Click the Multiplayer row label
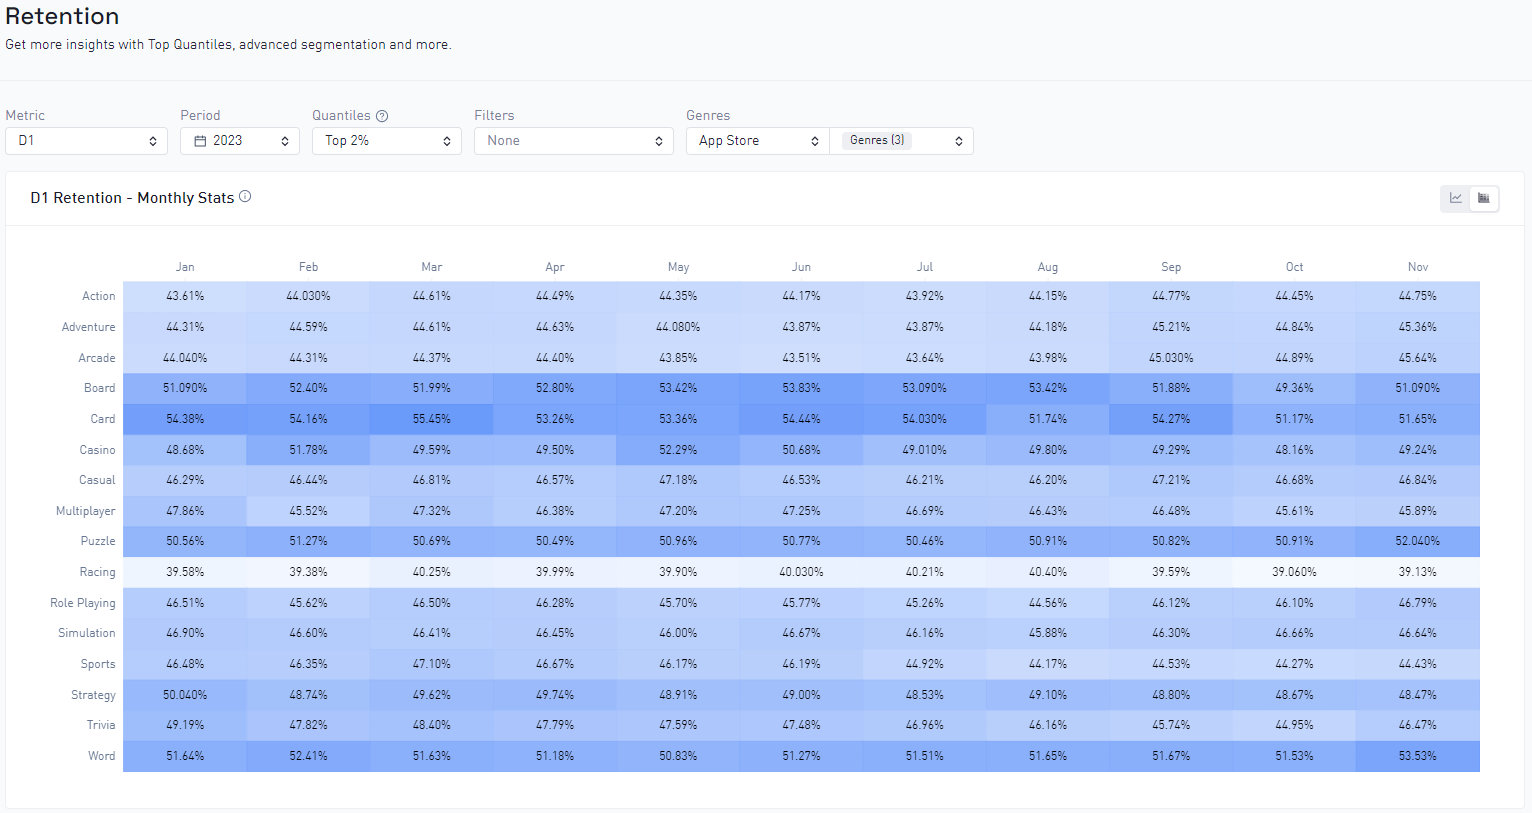 point(86,511)
